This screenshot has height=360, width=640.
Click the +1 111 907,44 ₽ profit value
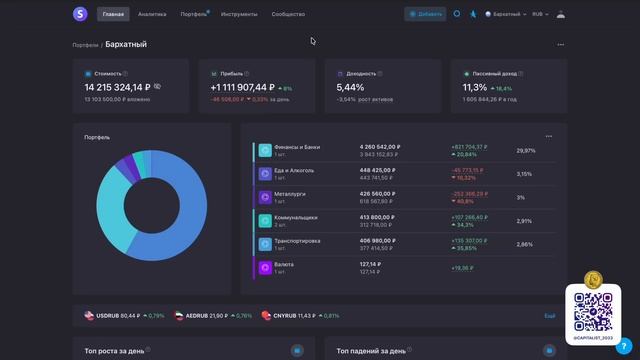[243, 87]
